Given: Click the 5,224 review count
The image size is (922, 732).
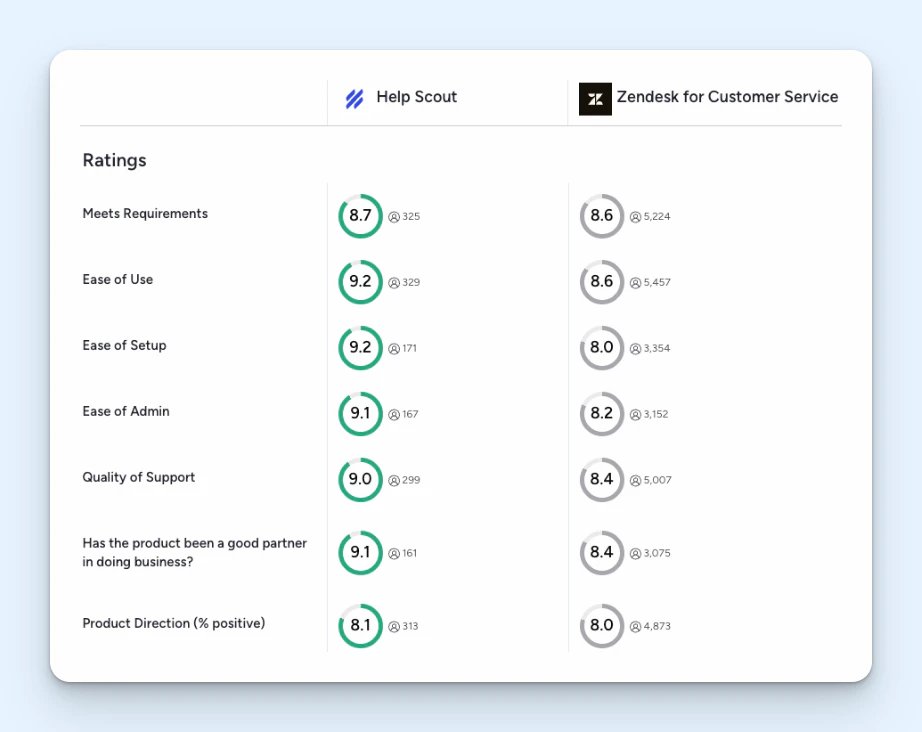Looking at the screenshot, I should (657, 216).
